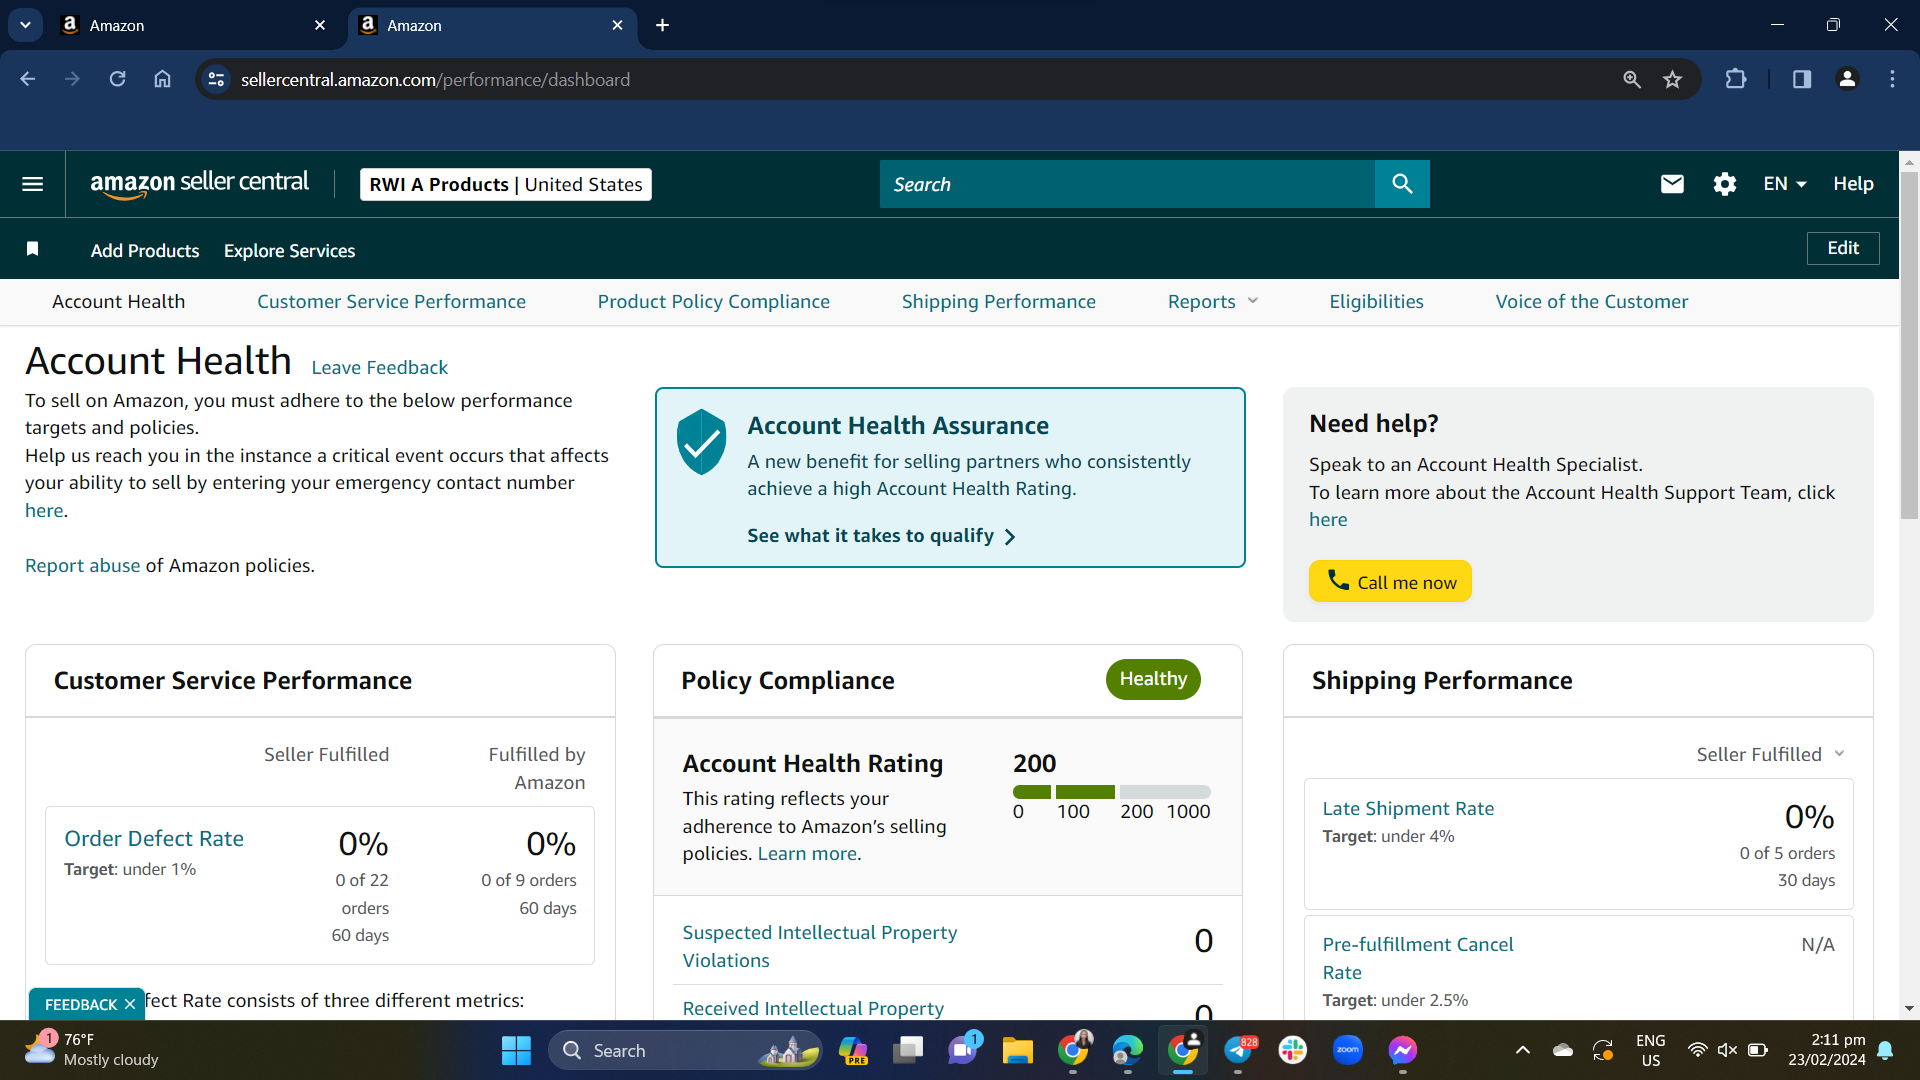
Task: Click the search magnifier button
Action: tap(1402, 184)
